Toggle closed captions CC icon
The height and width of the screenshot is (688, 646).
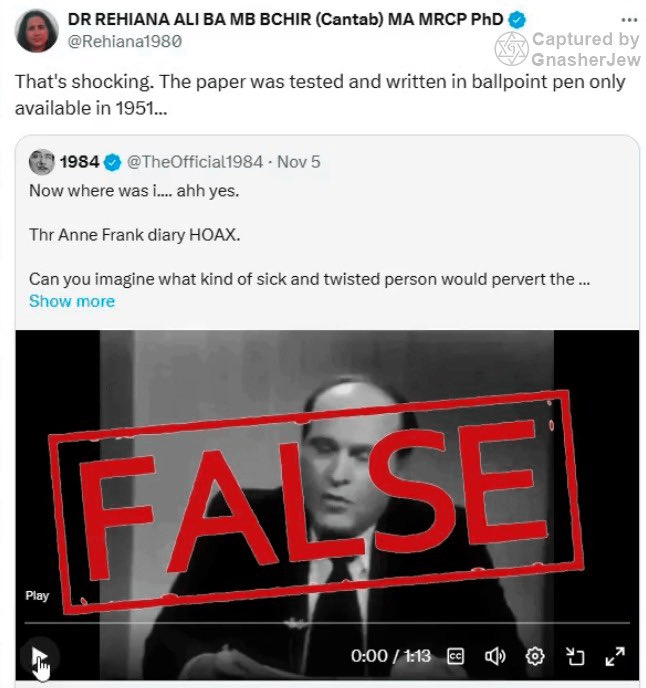[455, 656]
